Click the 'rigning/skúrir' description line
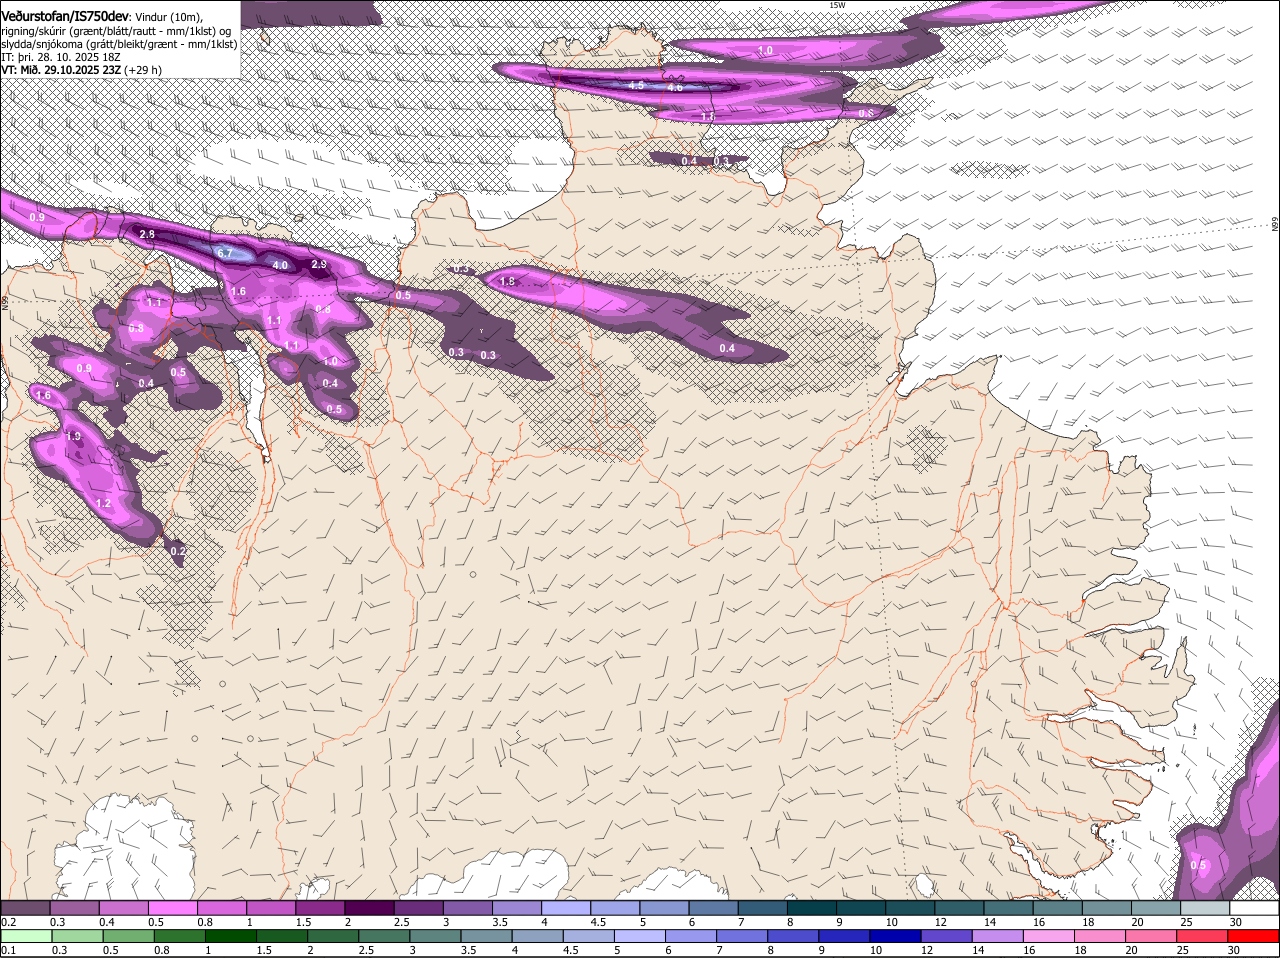 pos(116,31)
